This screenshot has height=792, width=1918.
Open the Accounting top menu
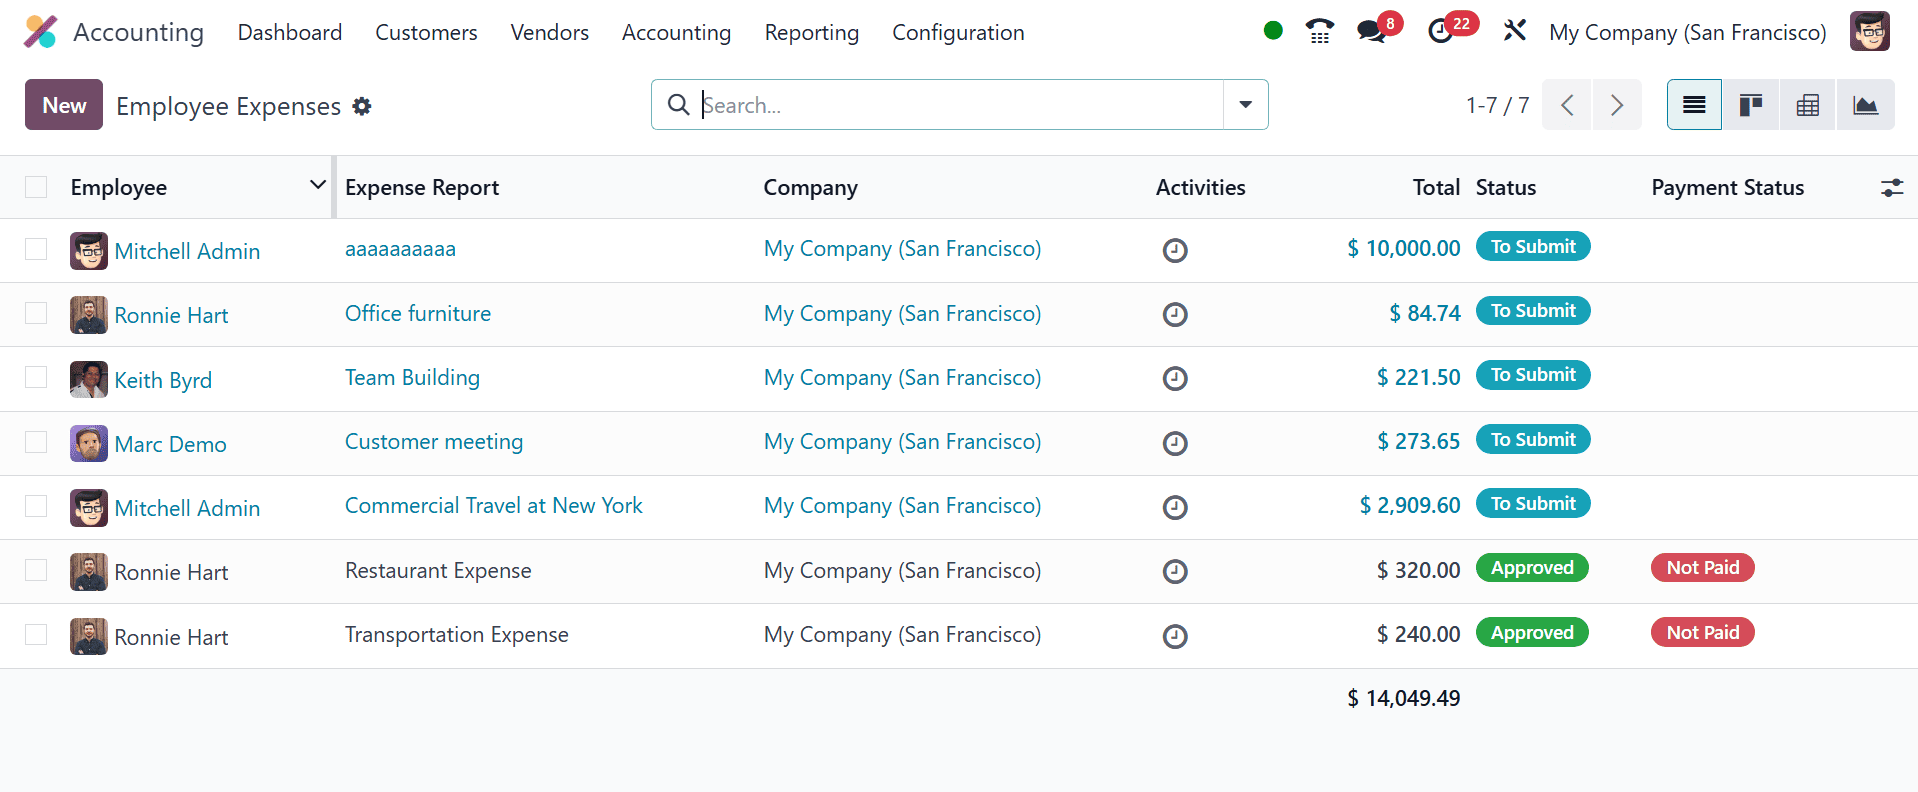pos(676,32)
